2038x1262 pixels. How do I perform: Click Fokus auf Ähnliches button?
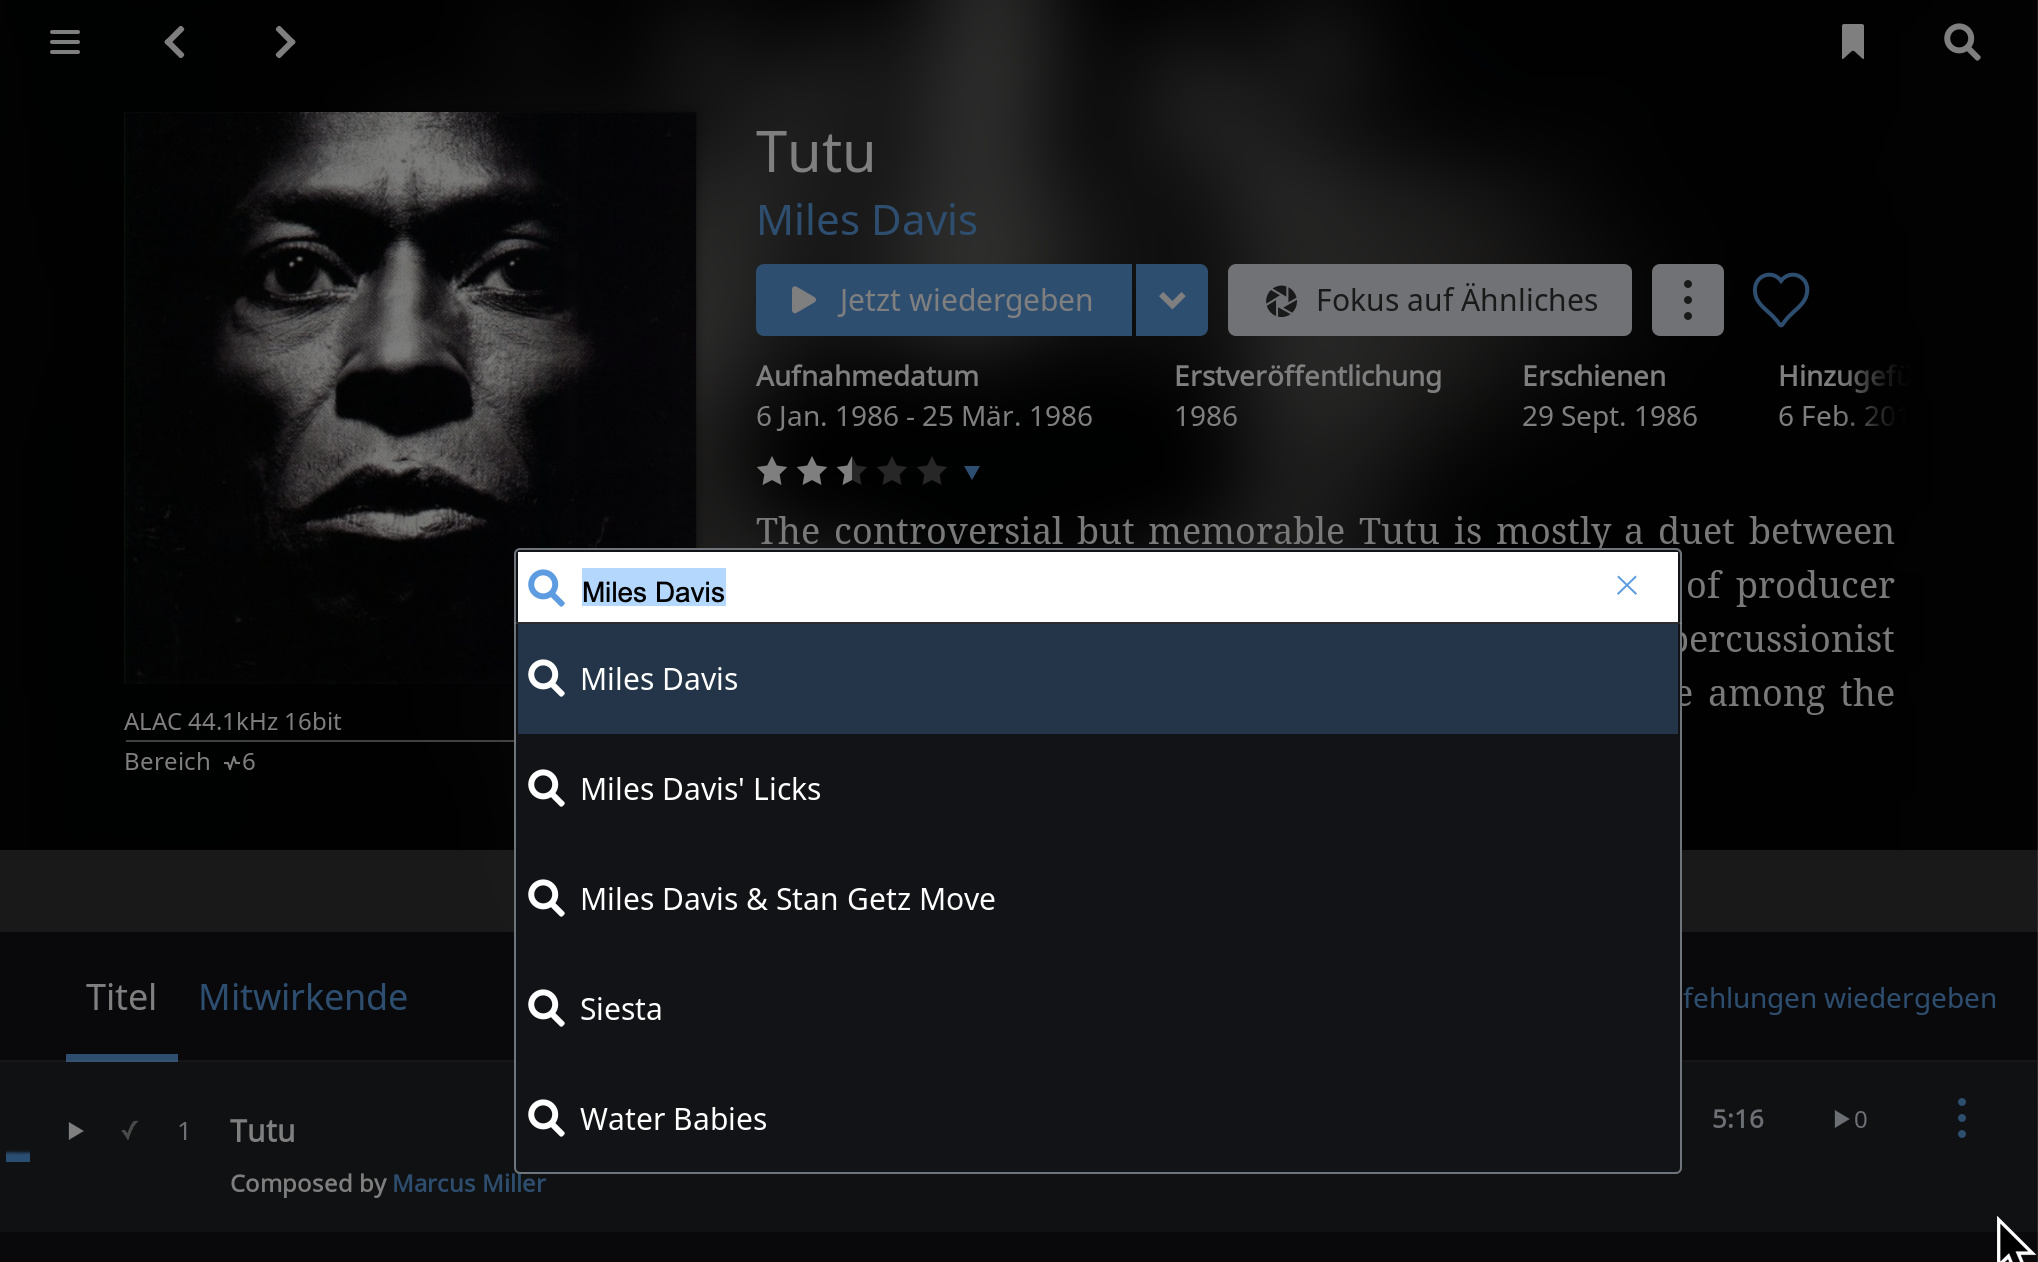click(x=1430, y=300)
